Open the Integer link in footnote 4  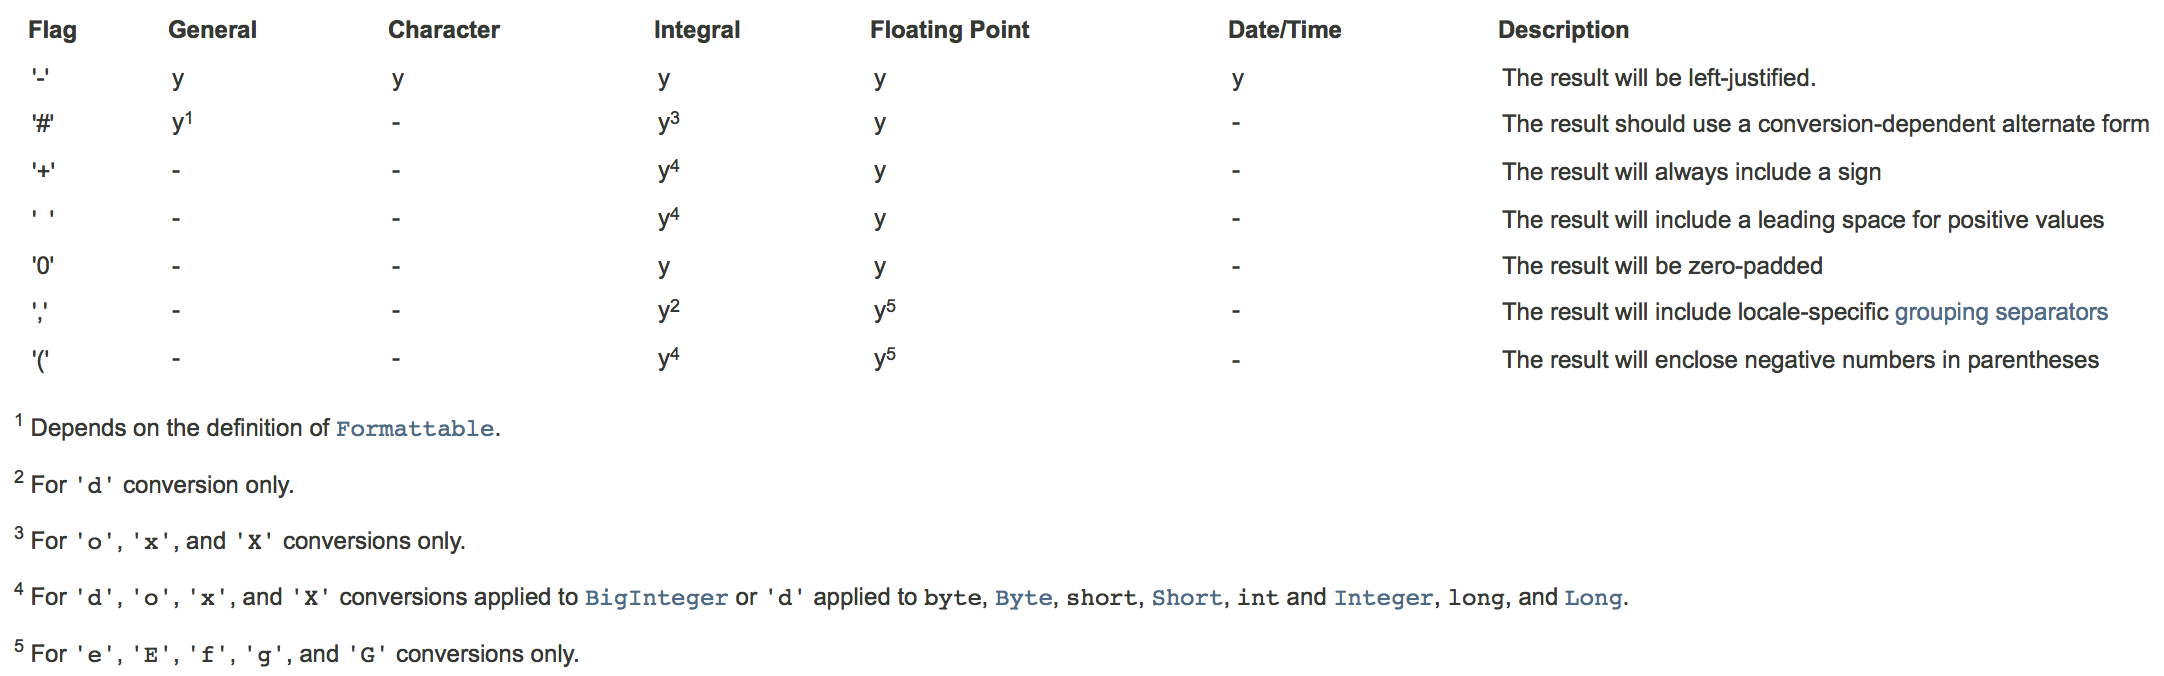tap(1384, 597)
